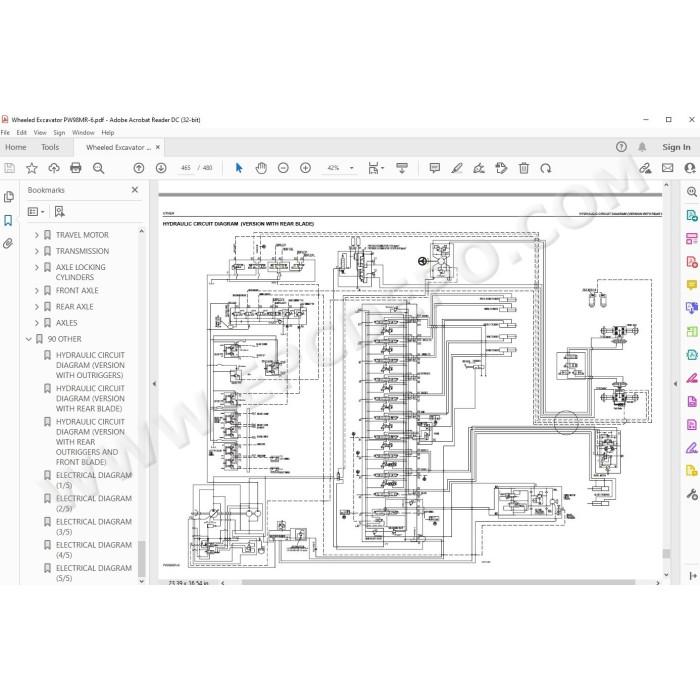Print the document
Viewport: 700px width, 700px height.
[x=76, y=168]
